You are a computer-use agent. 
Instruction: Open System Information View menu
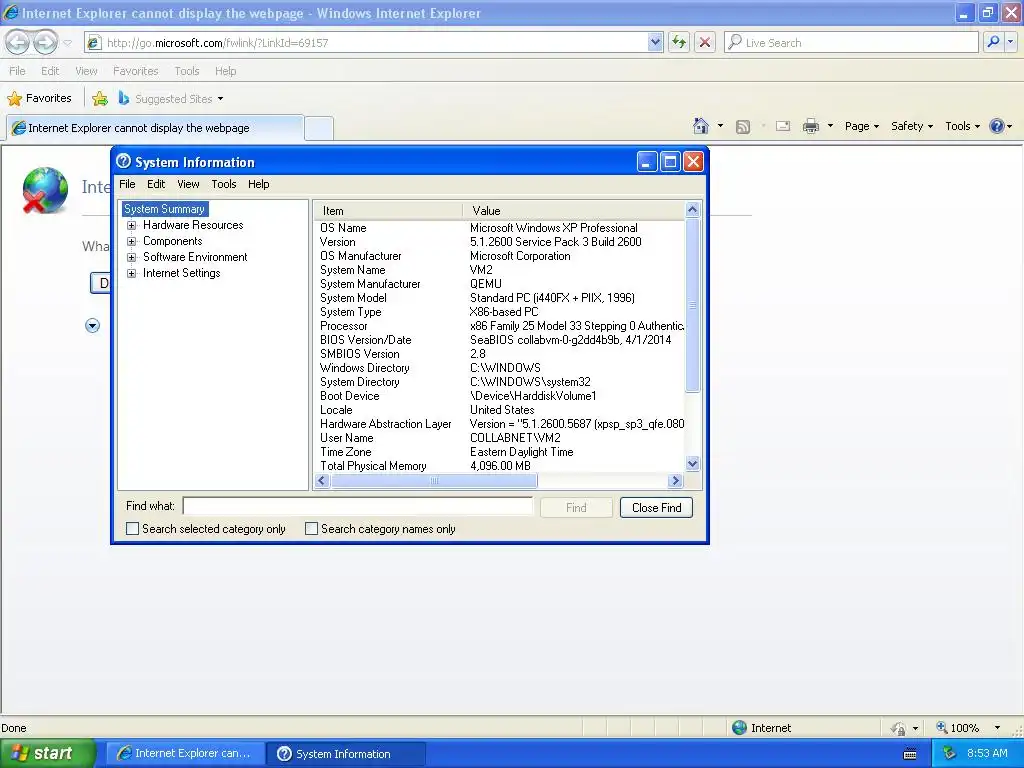(188, 184)
